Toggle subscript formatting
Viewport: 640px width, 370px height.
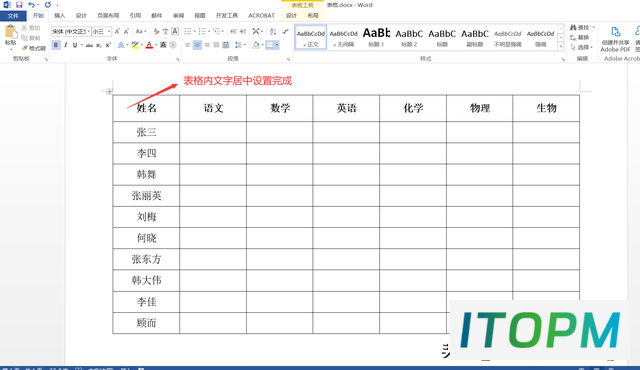pos(99,45)
